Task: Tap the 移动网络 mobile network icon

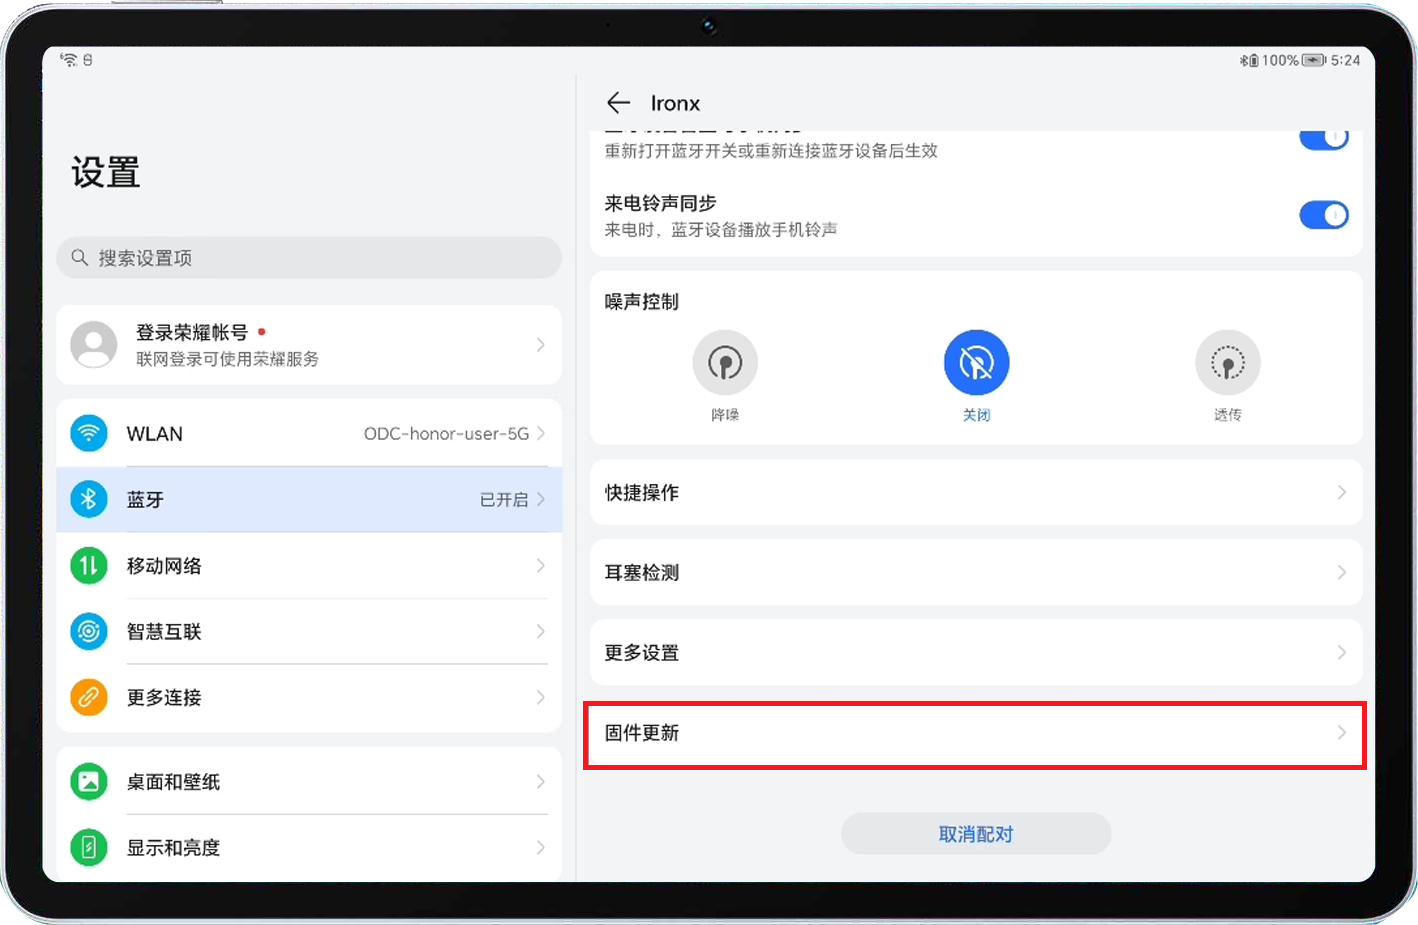Action: (89, 566)
